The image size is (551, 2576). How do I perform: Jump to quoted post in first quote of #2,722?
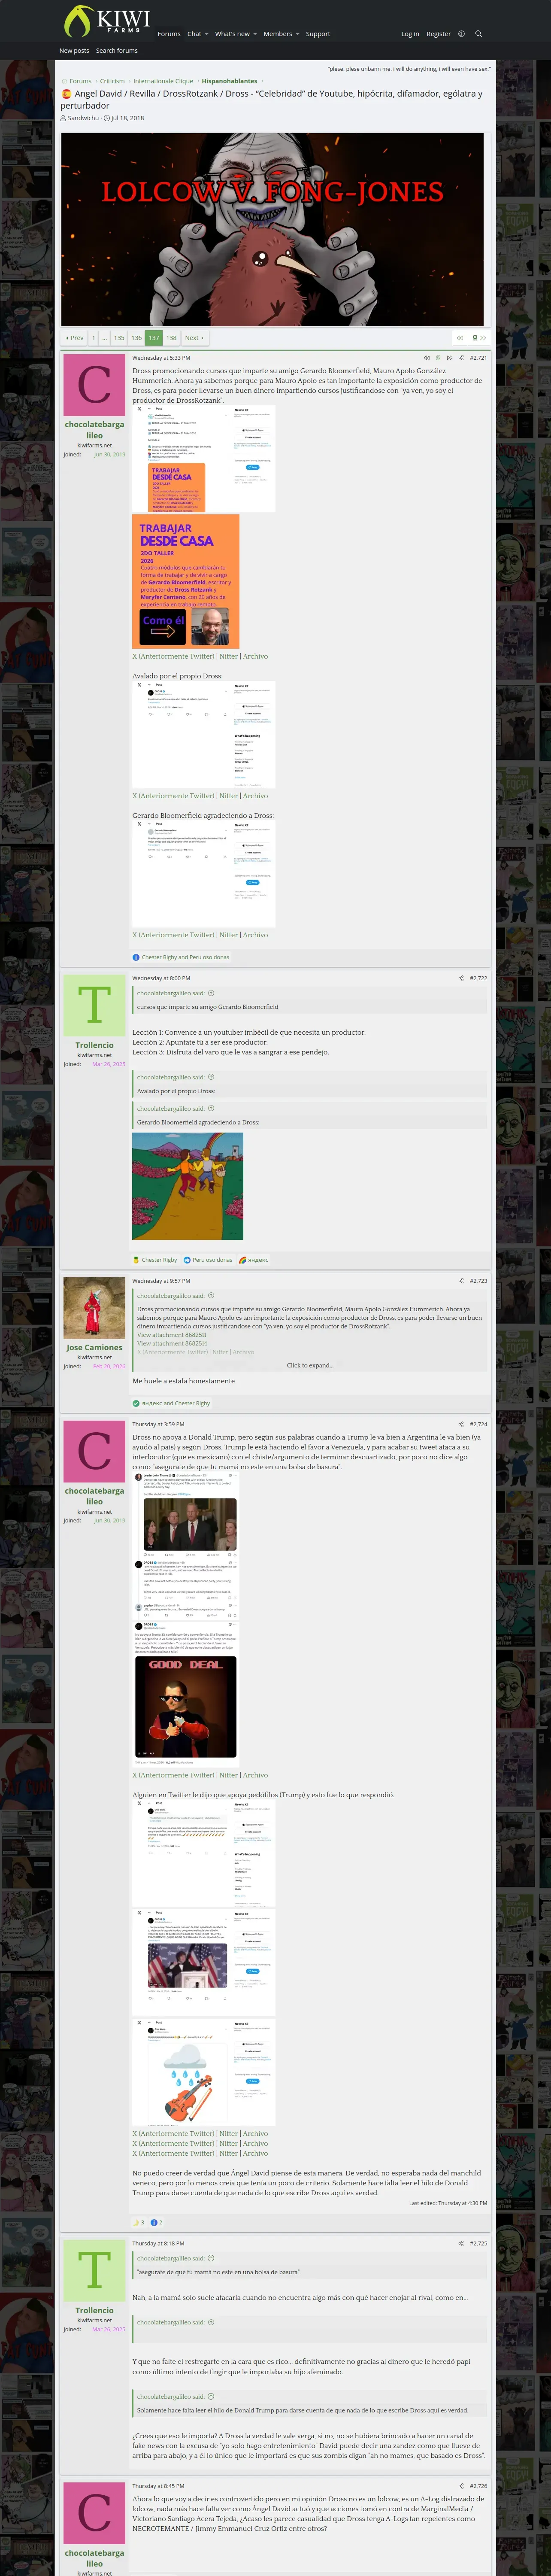click(211, 993)
